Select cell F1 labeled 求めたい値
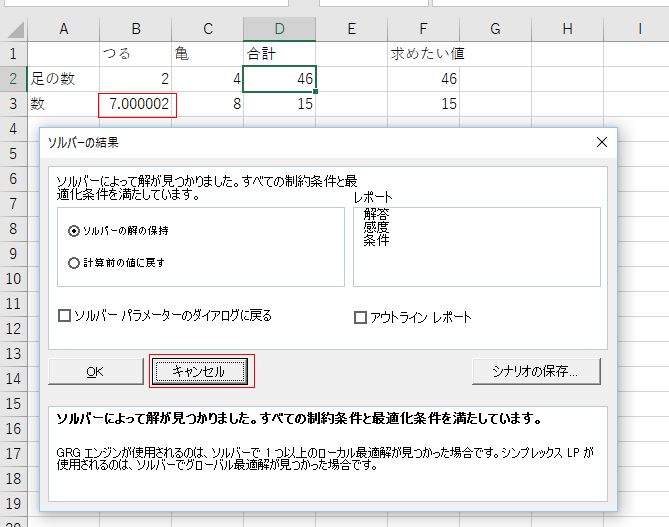Viewport: 669px width, 527px height. 424,54
